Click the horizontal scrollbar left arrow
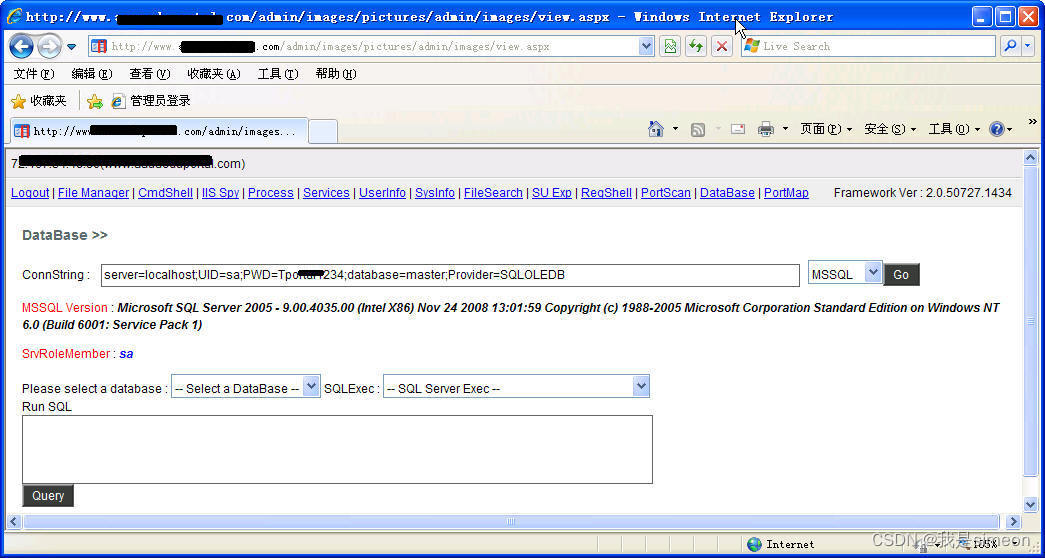The height and width of the screenshot is (558, 1045). click(14, 521)
